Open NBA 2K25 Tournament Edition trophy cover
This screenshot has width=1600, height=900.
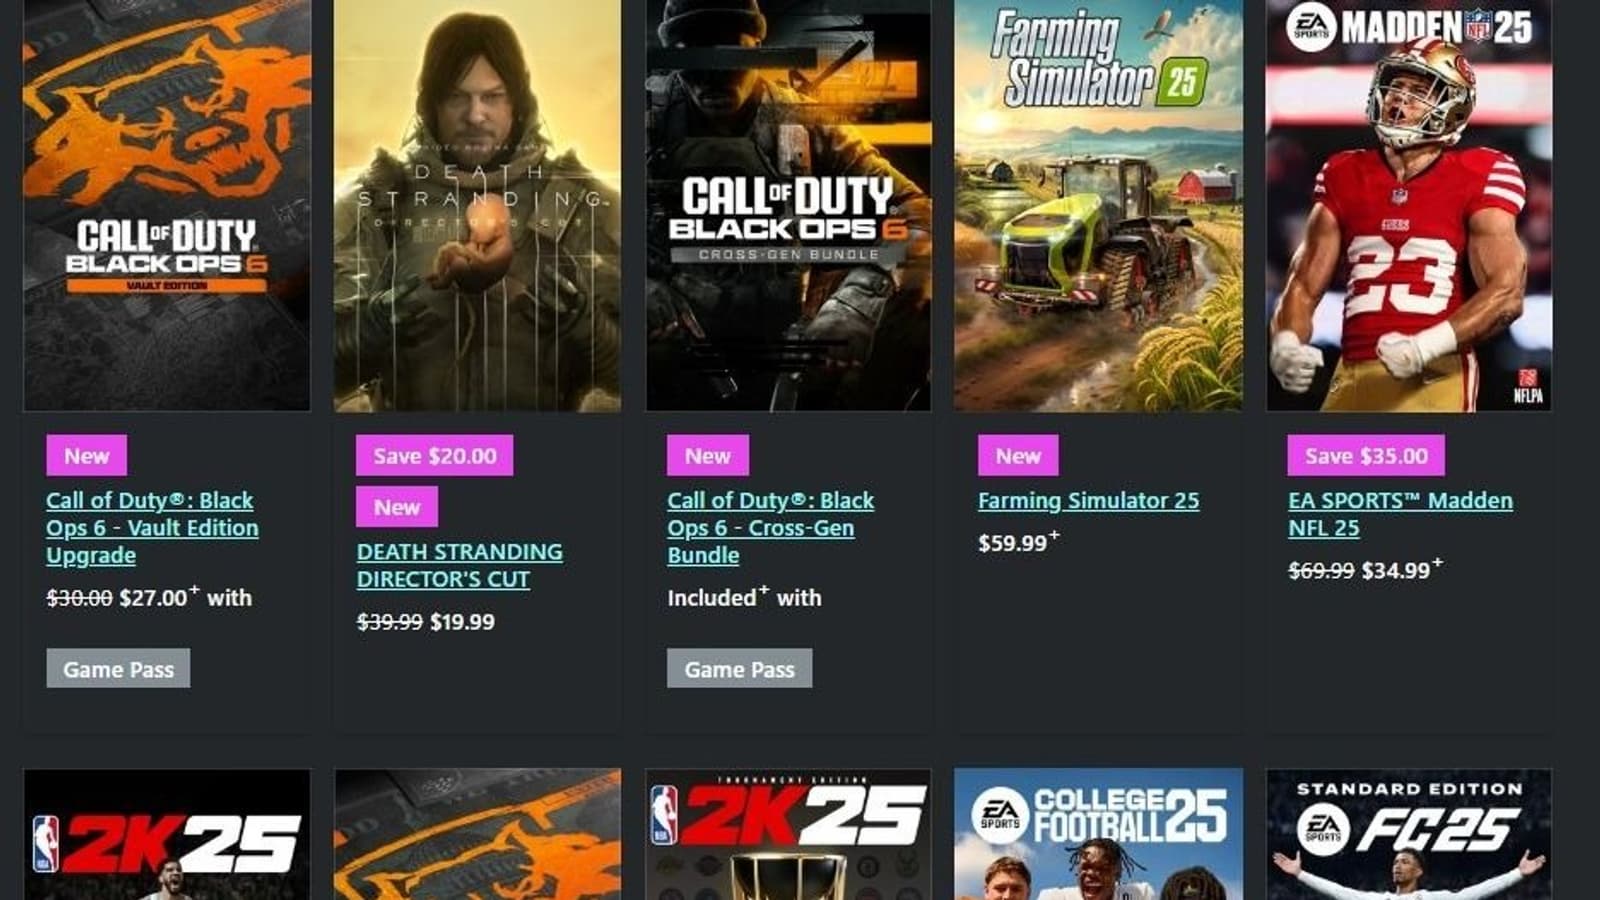(x=788, y=835)
